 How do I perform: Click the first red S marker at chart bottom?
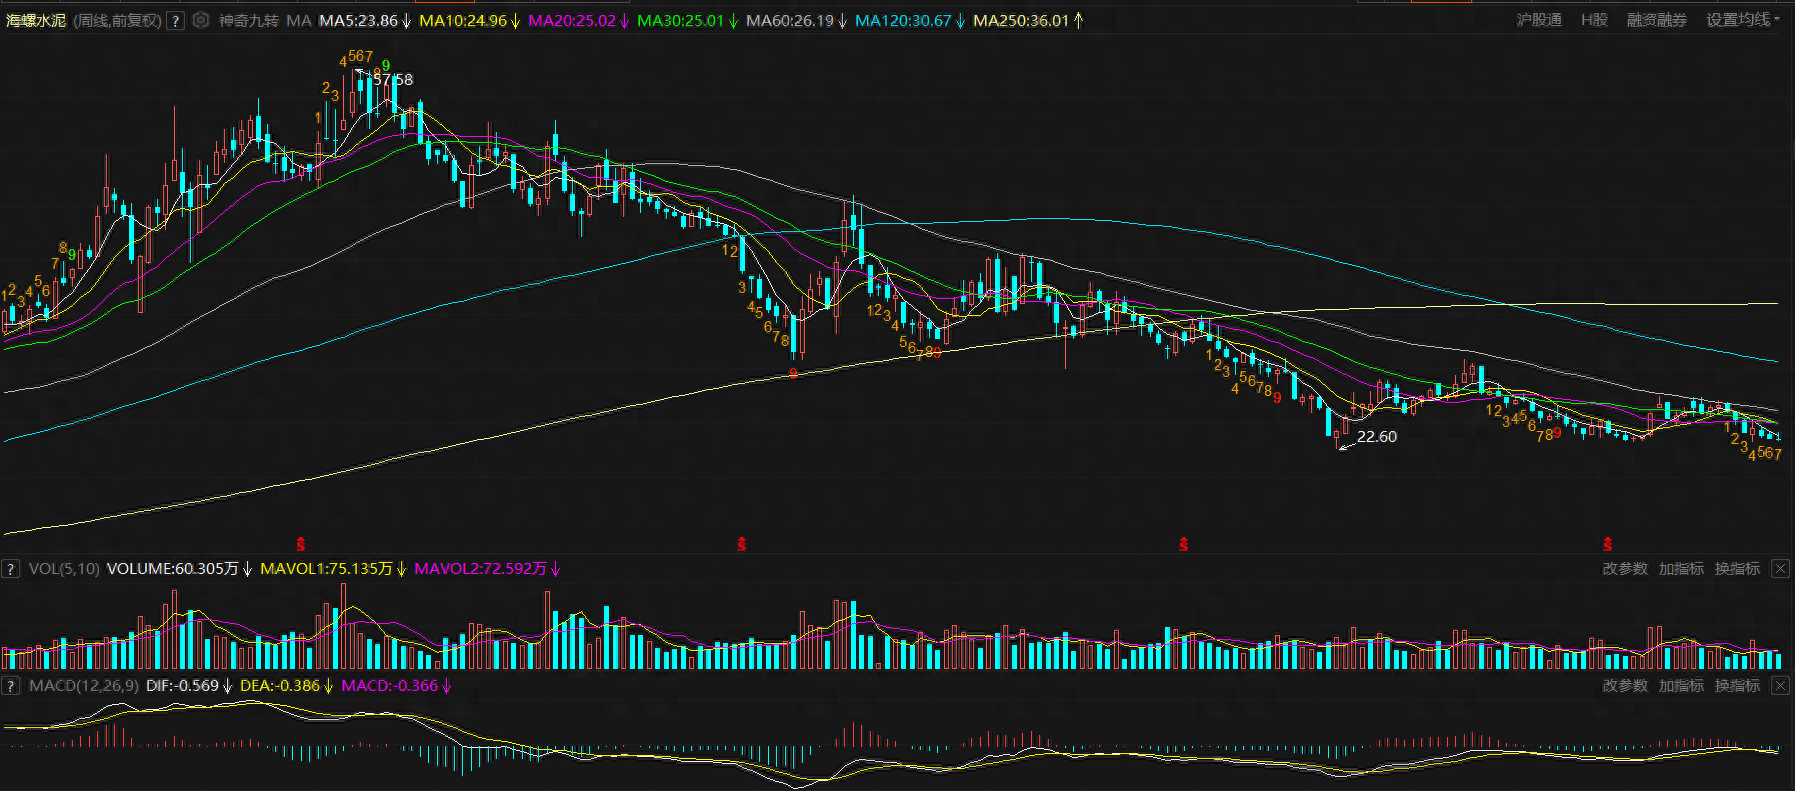300,545
